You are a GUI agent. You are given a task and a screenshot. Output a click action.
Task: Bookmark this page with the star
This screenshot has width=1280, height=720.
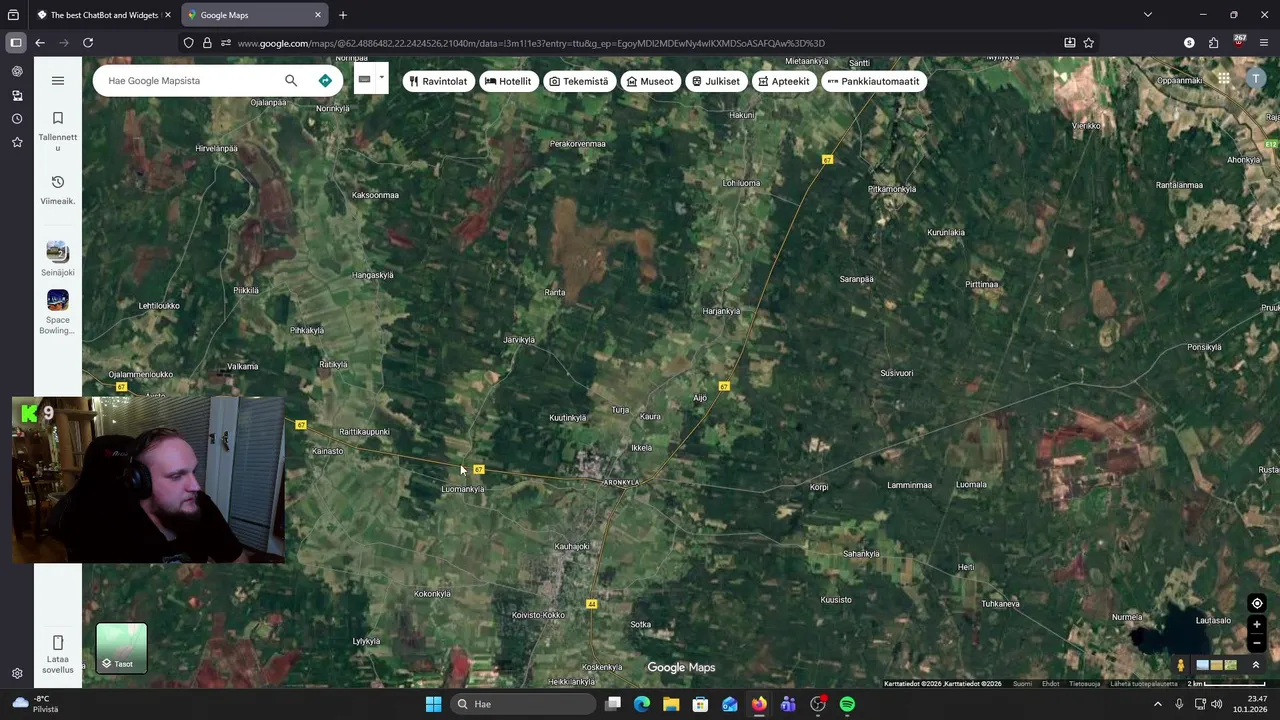1089,43
